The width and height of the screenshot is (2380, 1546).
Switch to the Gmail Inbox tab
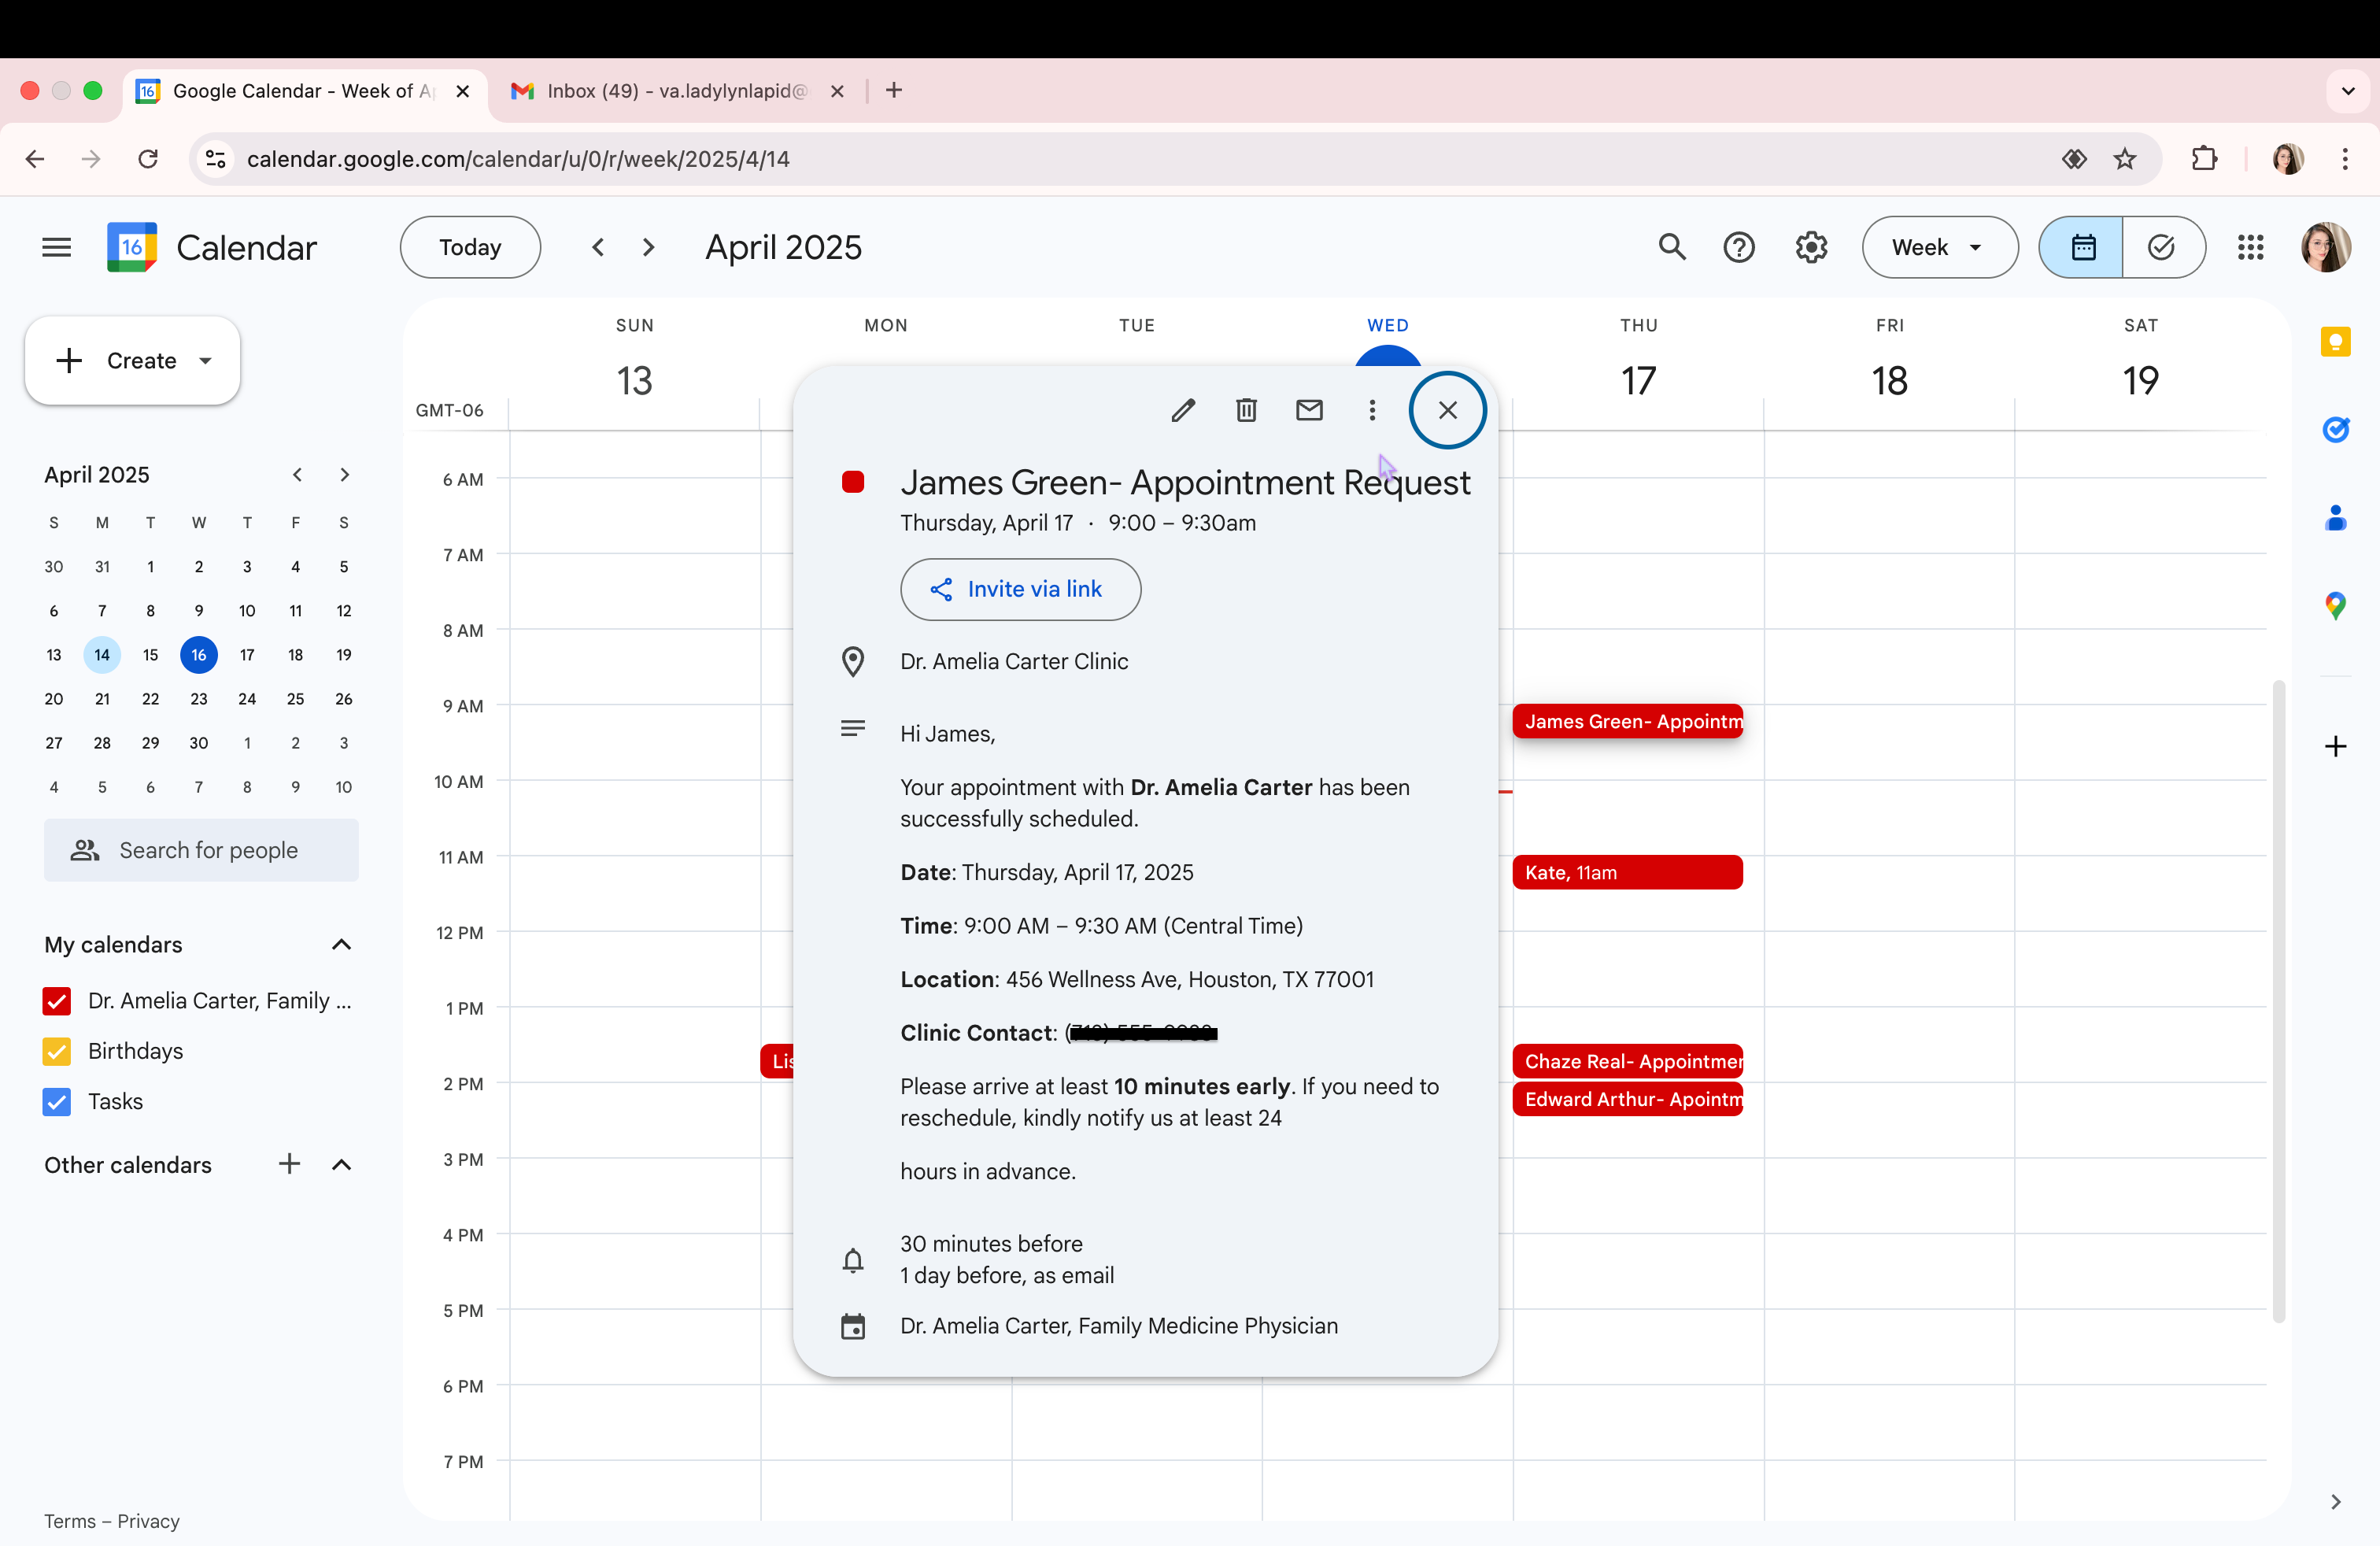676,91
